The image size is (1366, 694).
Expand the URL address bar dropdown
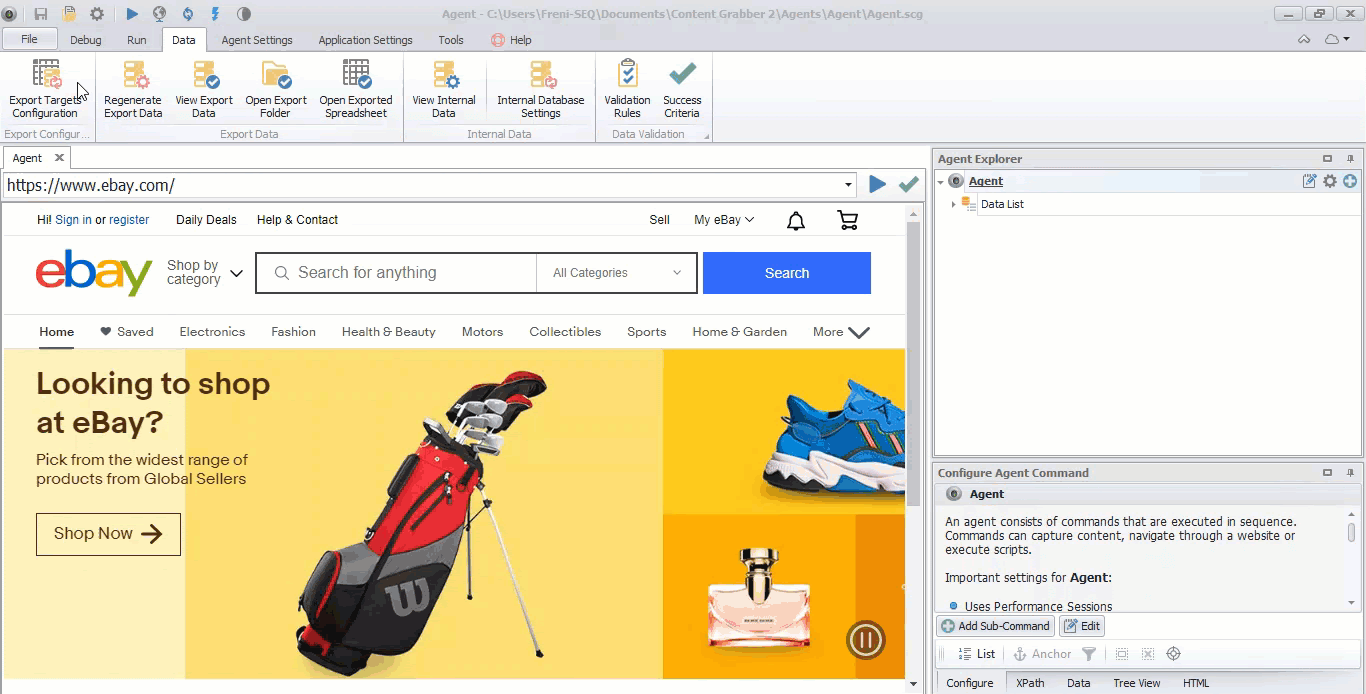click(849, 185)
